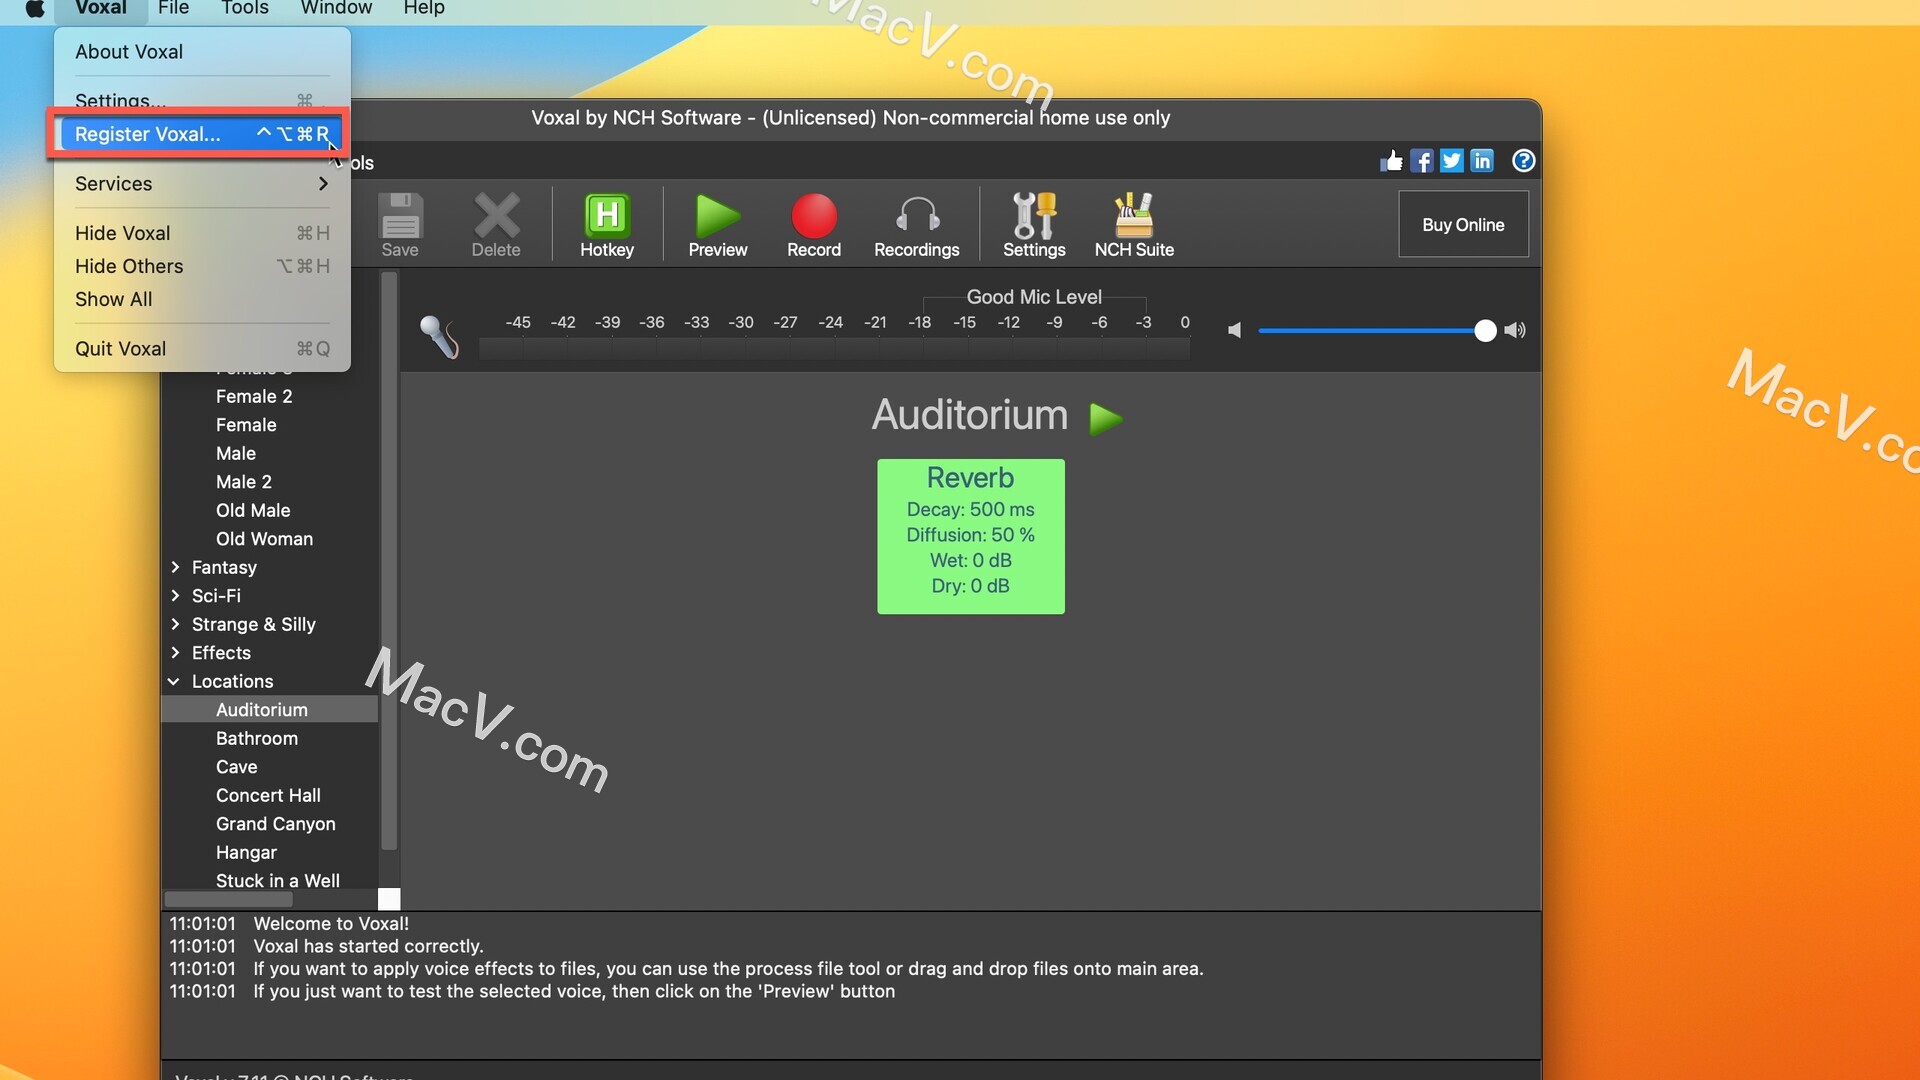Click the voice list horizontal scrollbar

(x=229, y=899)
